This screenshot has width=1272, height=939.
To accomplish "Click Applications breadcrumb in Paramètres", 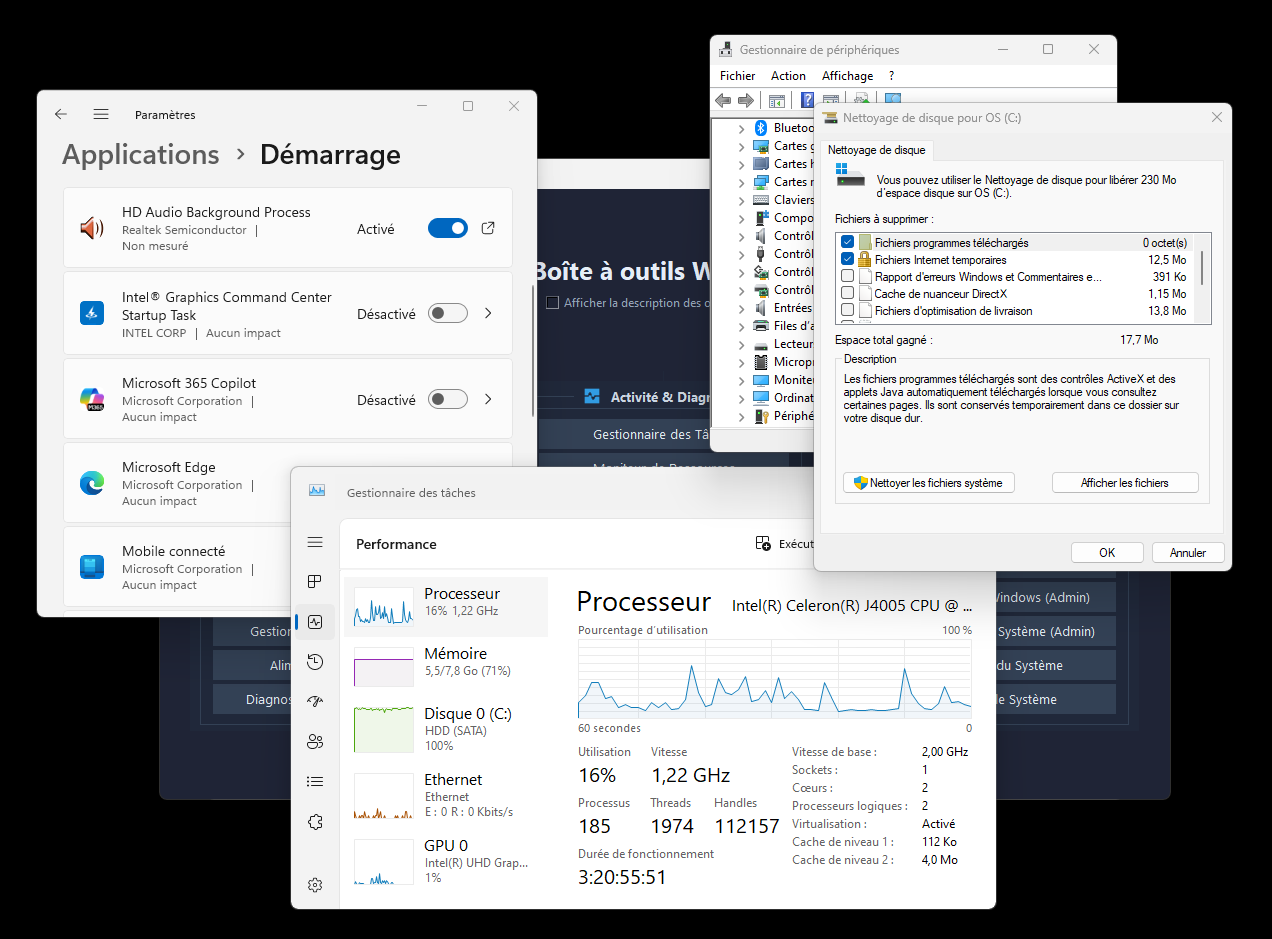I will [141, 155].
